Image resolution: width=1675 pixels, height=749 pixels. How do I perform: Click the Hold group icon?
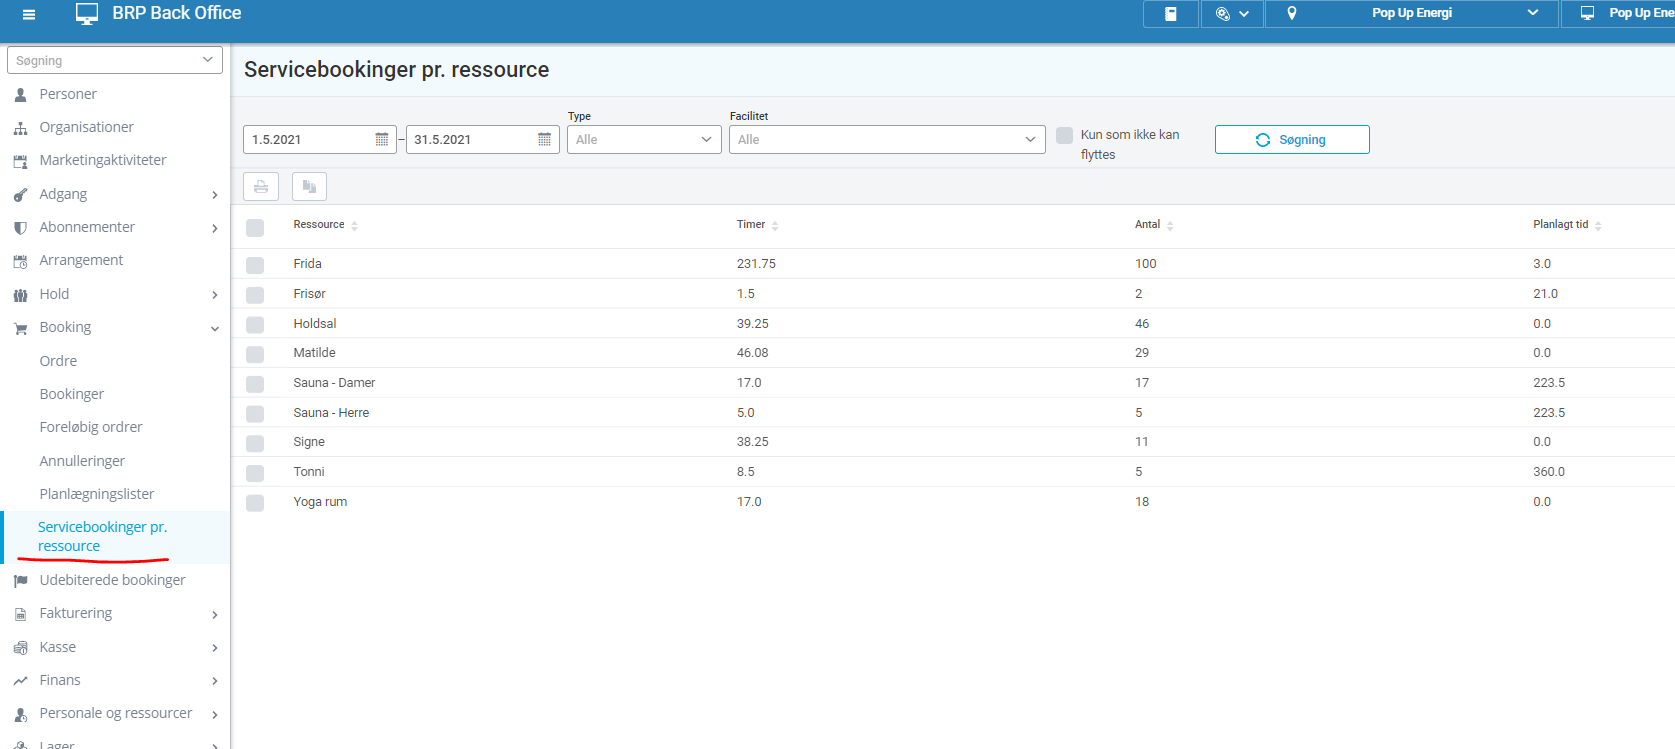pyautogui.click(x=20, y=295)
